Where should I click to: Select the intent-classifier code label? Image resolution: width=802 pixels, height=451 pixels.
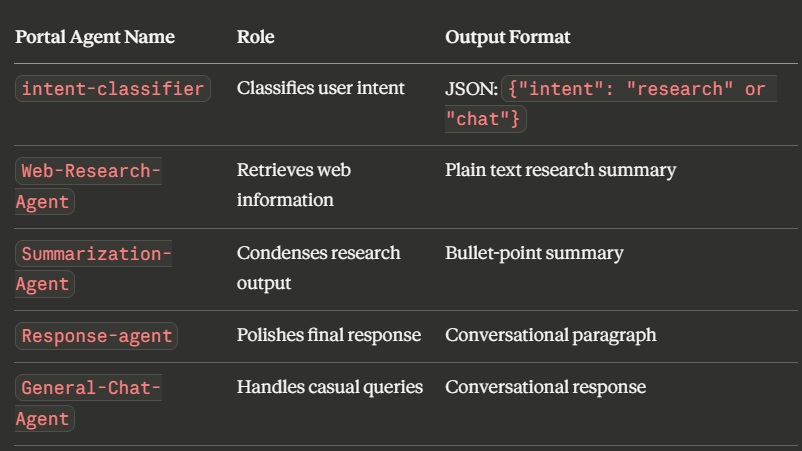[x=113, y=89]
